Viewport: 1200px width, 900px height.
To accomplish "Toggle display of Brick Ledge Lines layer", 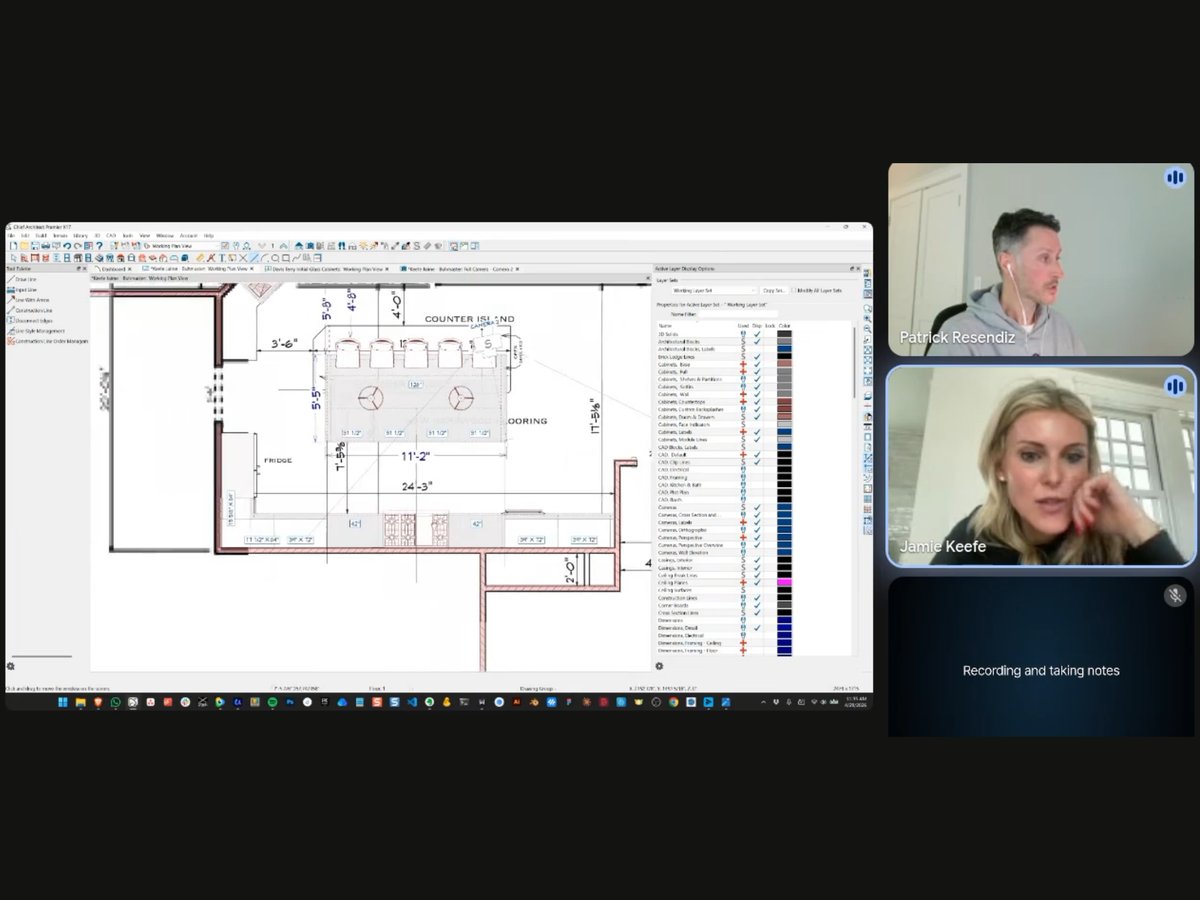I will click(757, 357).
